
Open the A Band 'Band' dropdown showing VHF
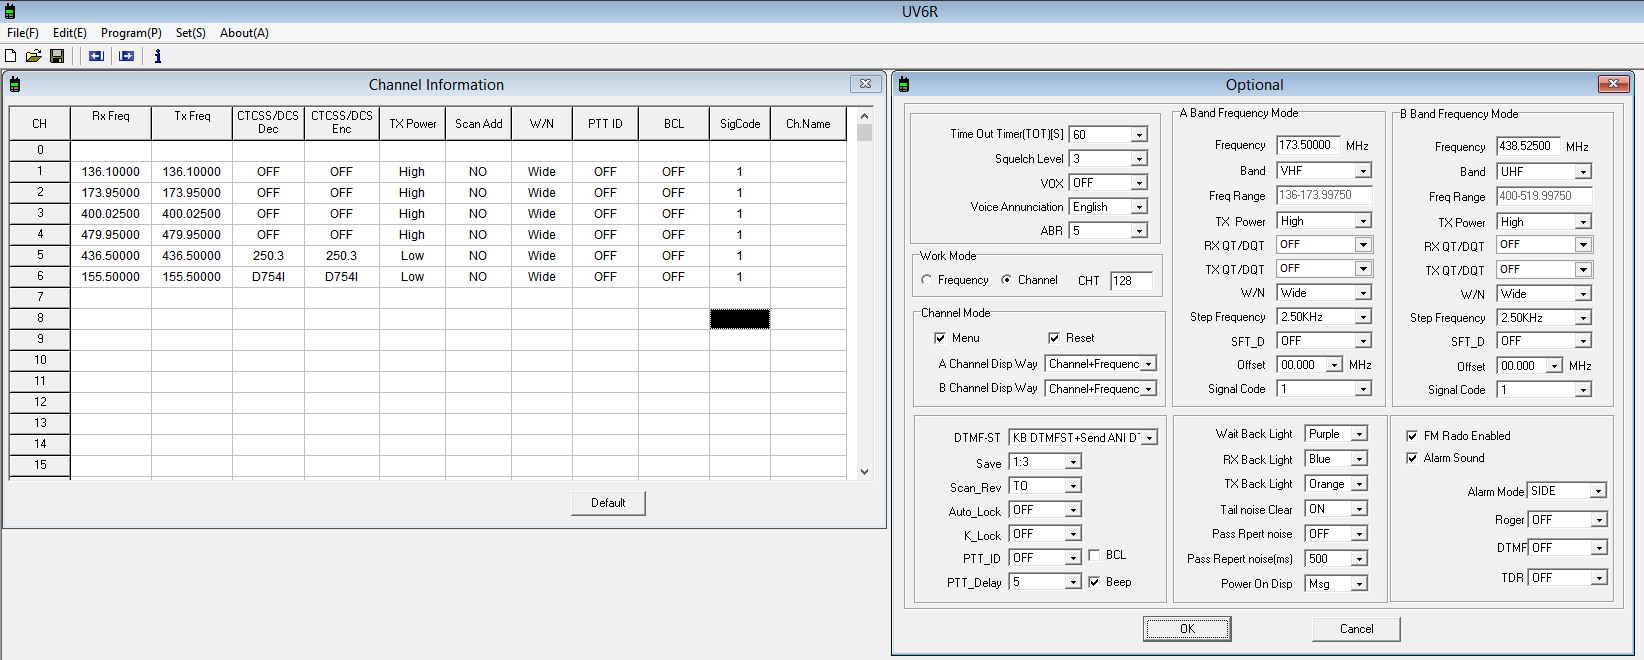coord(1363,171)
